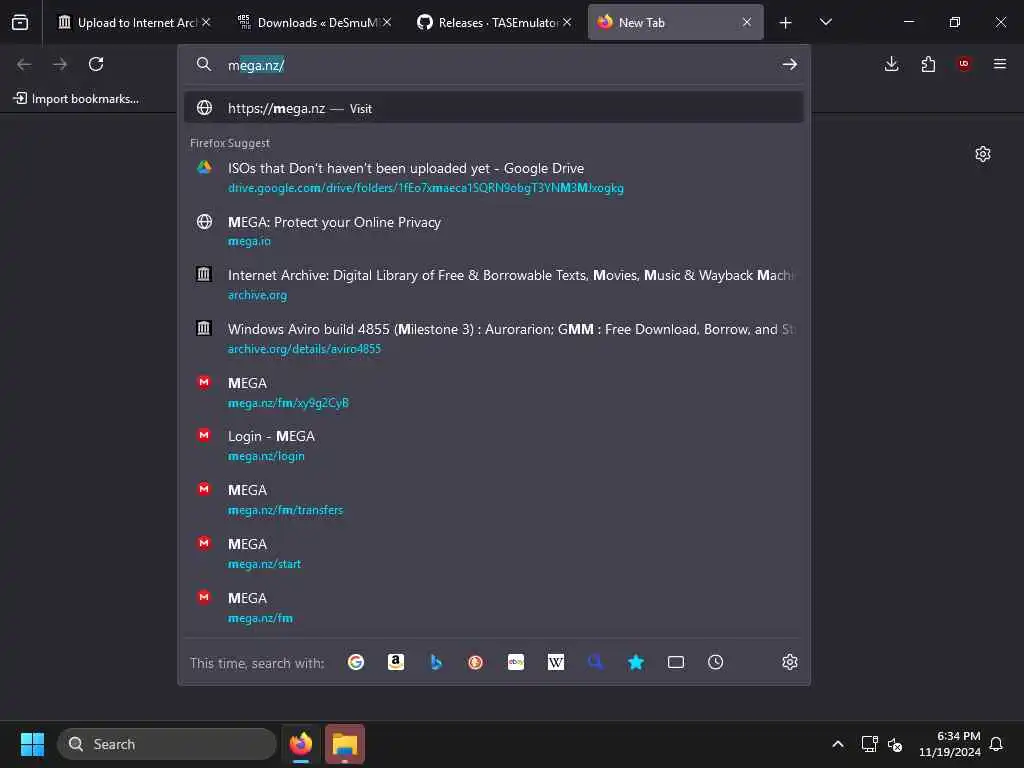This screenshot has width=1024, height=768.
Task: Open MEGA Protect your Online Privacy suggestion
Action: [x=494, y=231]
